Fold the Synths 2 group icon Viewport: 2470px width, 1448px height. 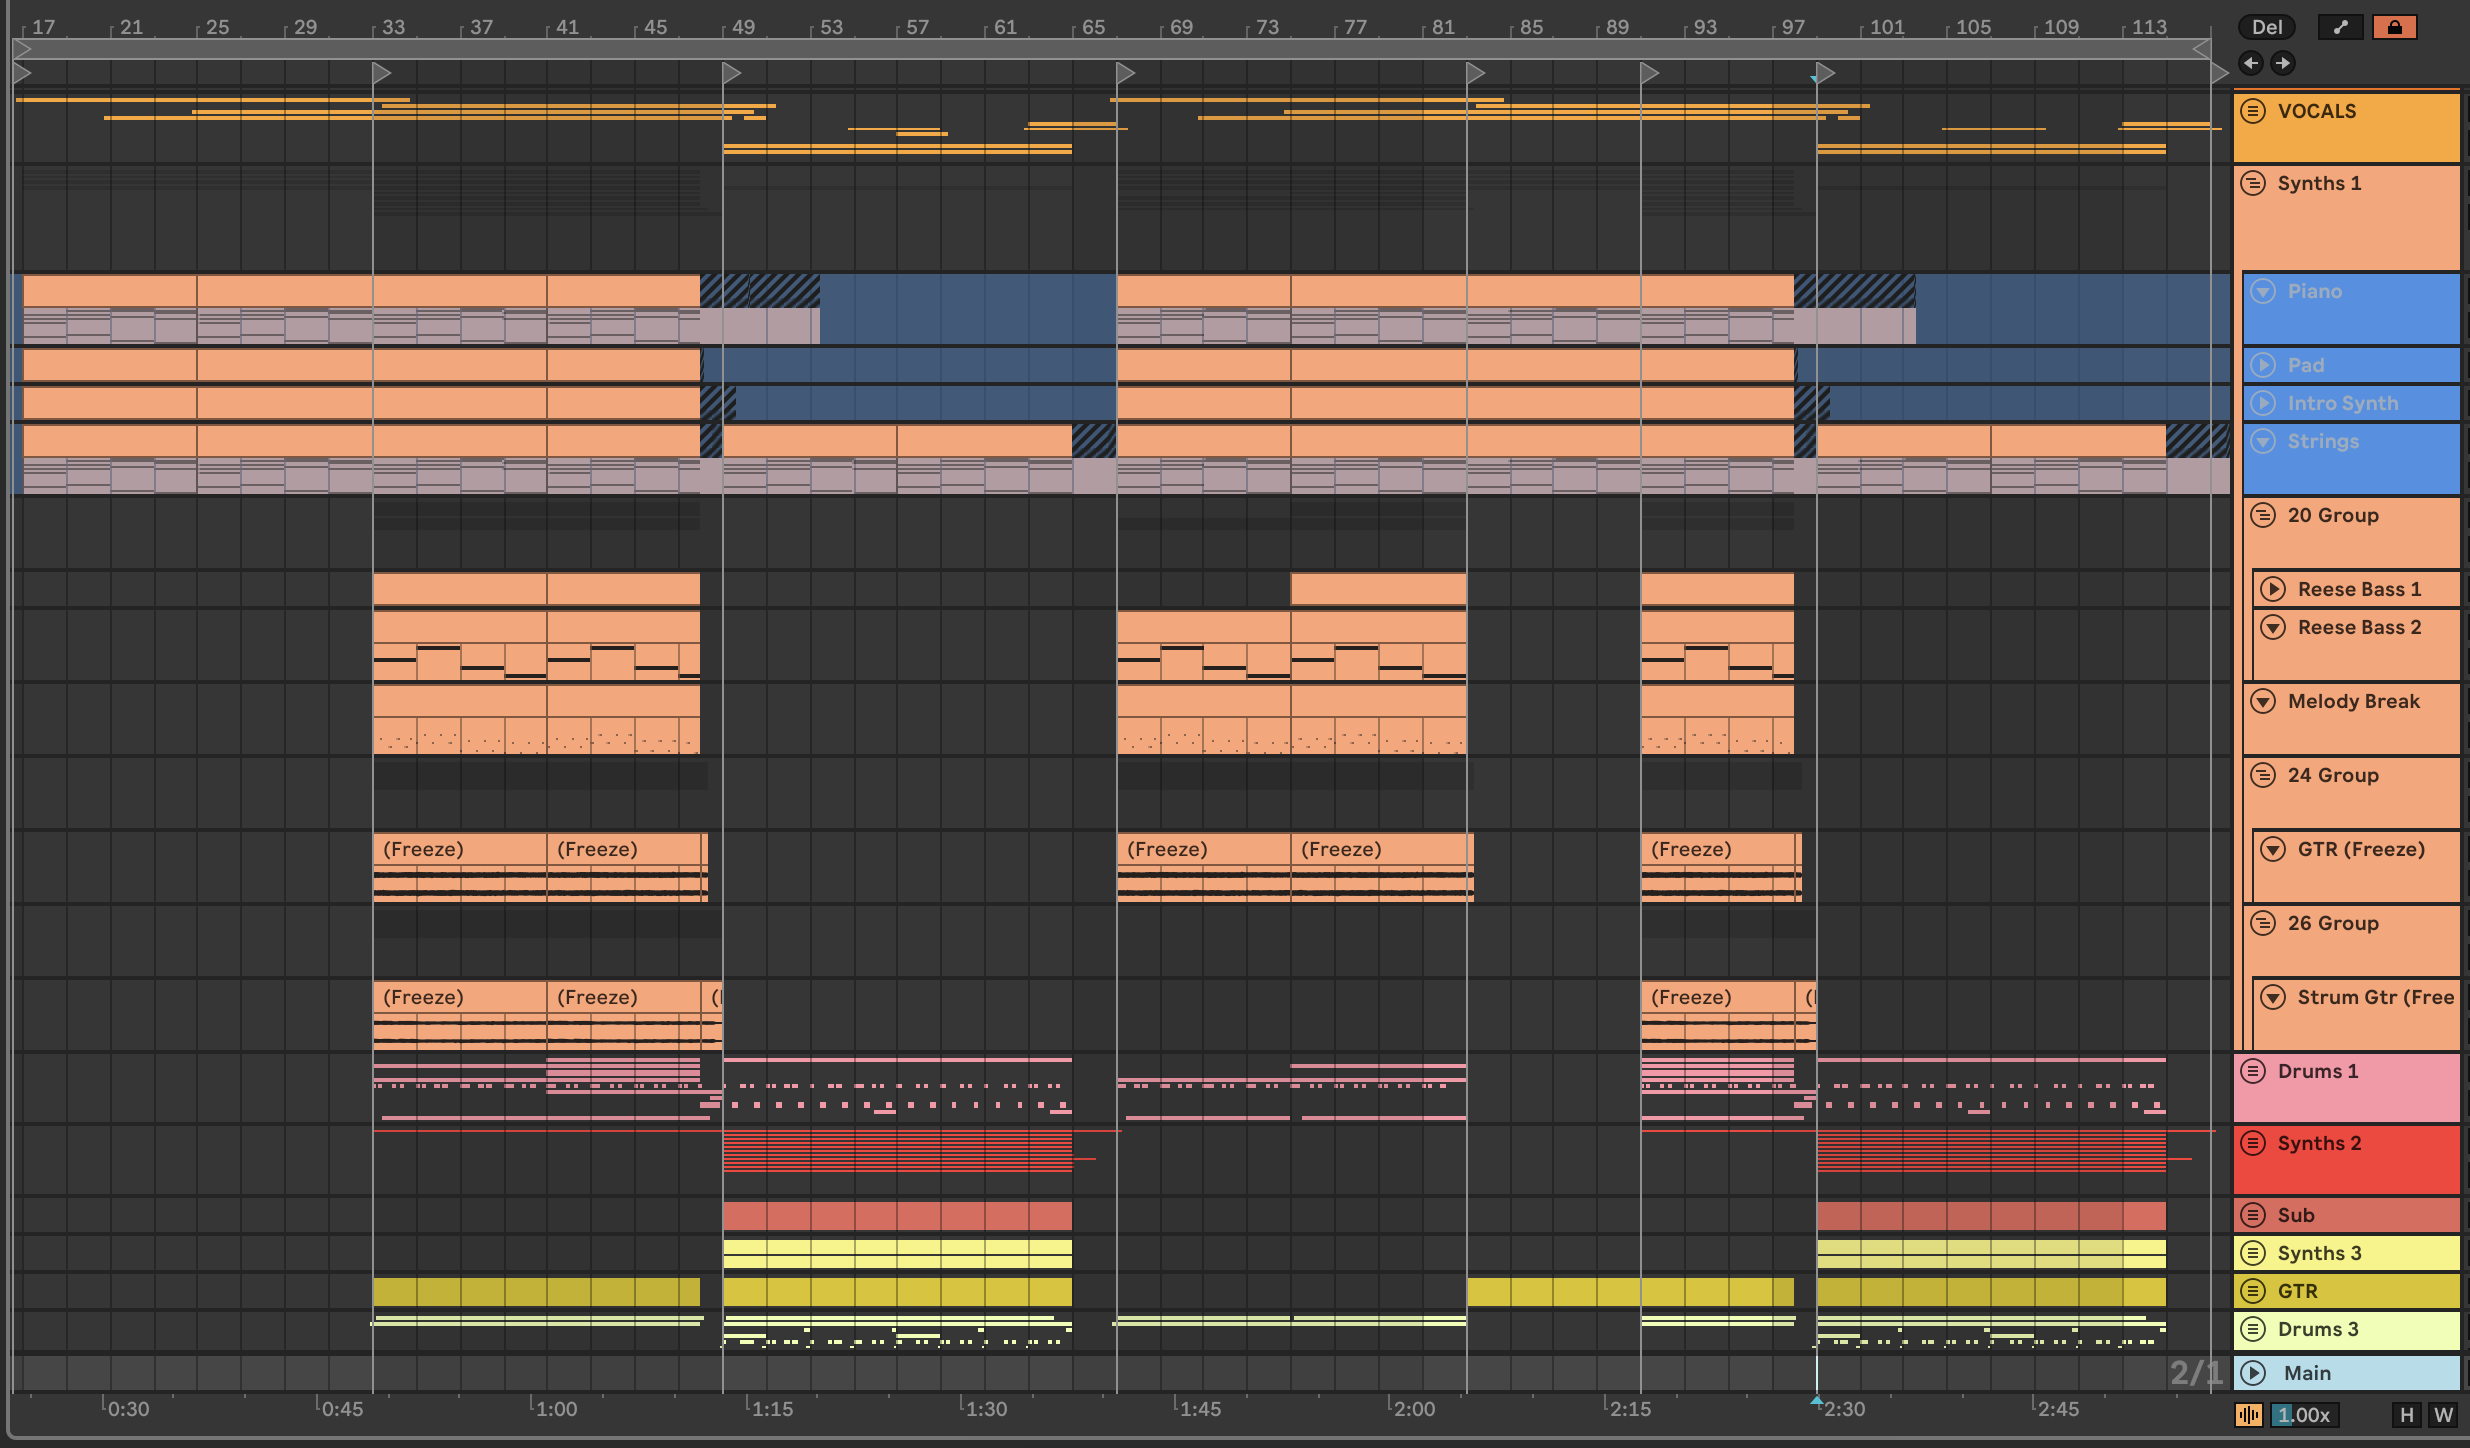pos(2253,1143)
